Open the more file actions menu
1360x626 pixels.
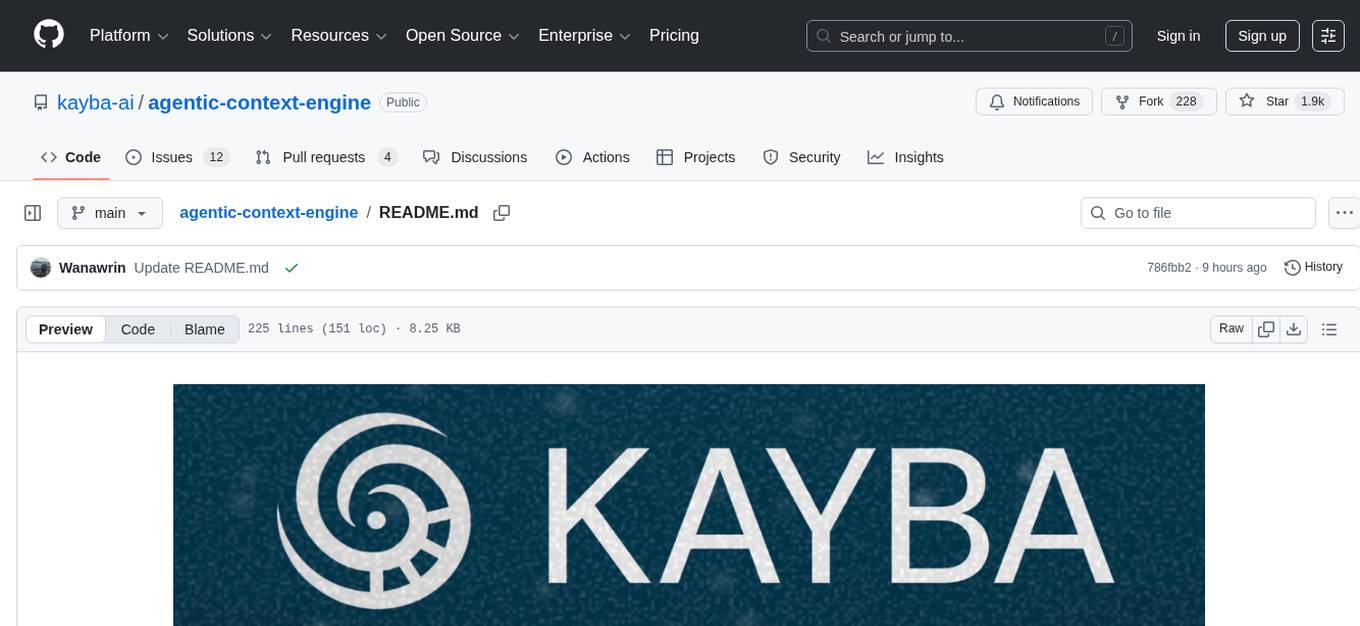(x=1345, y=213)
